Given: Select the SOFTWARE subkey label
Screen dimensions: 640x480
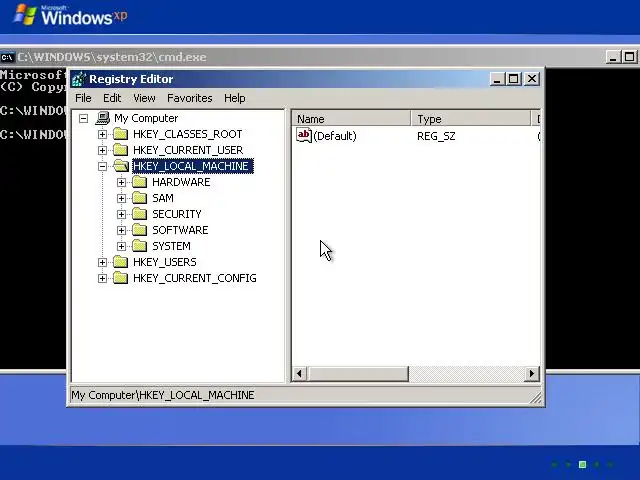Looking at the screenshot, I should pos(180,230).
